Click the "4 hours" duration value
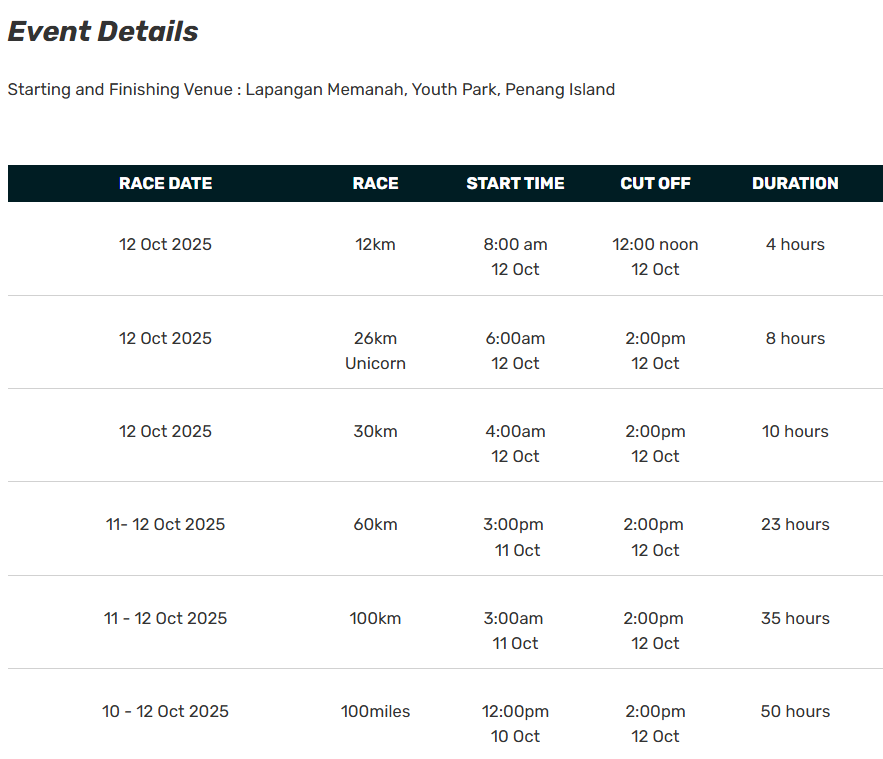This screenshot has height=759, width=883. (x=795, y=245)
